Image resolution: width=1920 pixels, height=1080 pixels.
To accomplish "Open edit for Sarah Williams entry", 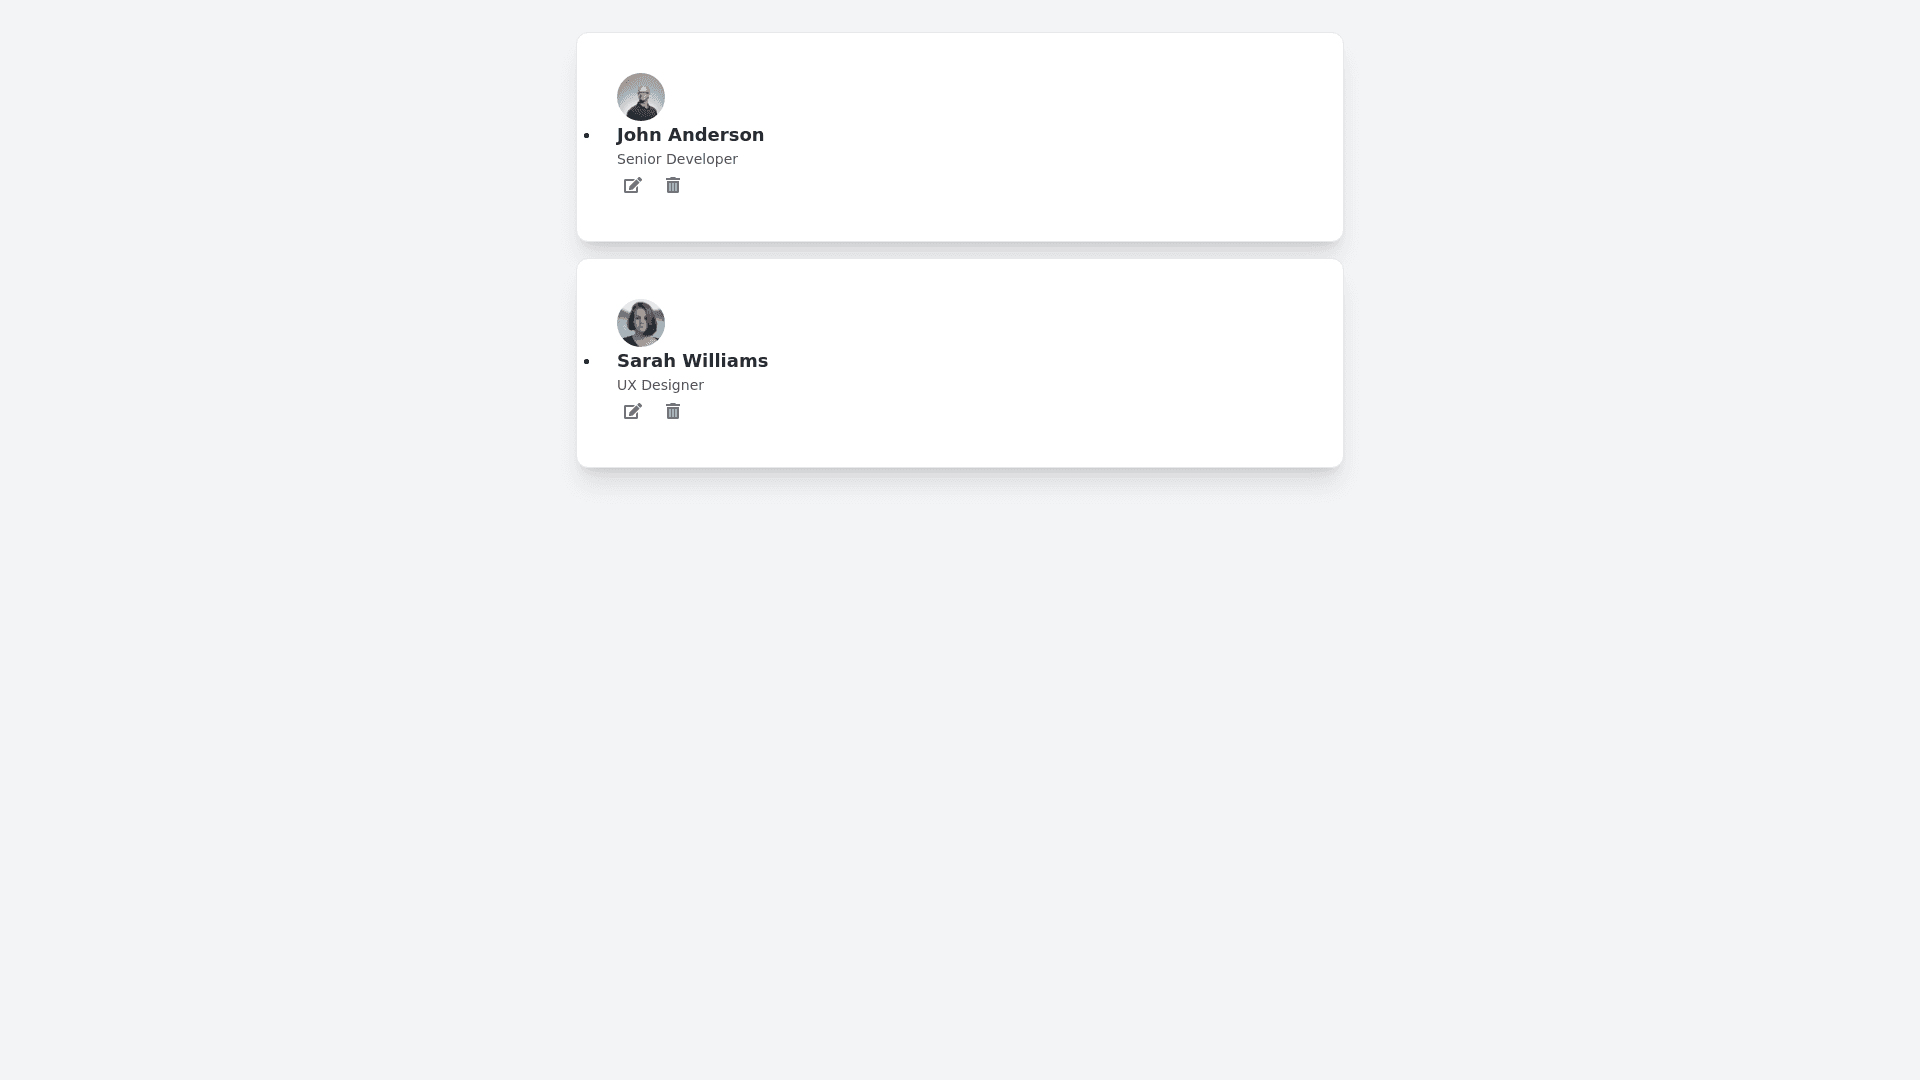I will pos(633,412).
